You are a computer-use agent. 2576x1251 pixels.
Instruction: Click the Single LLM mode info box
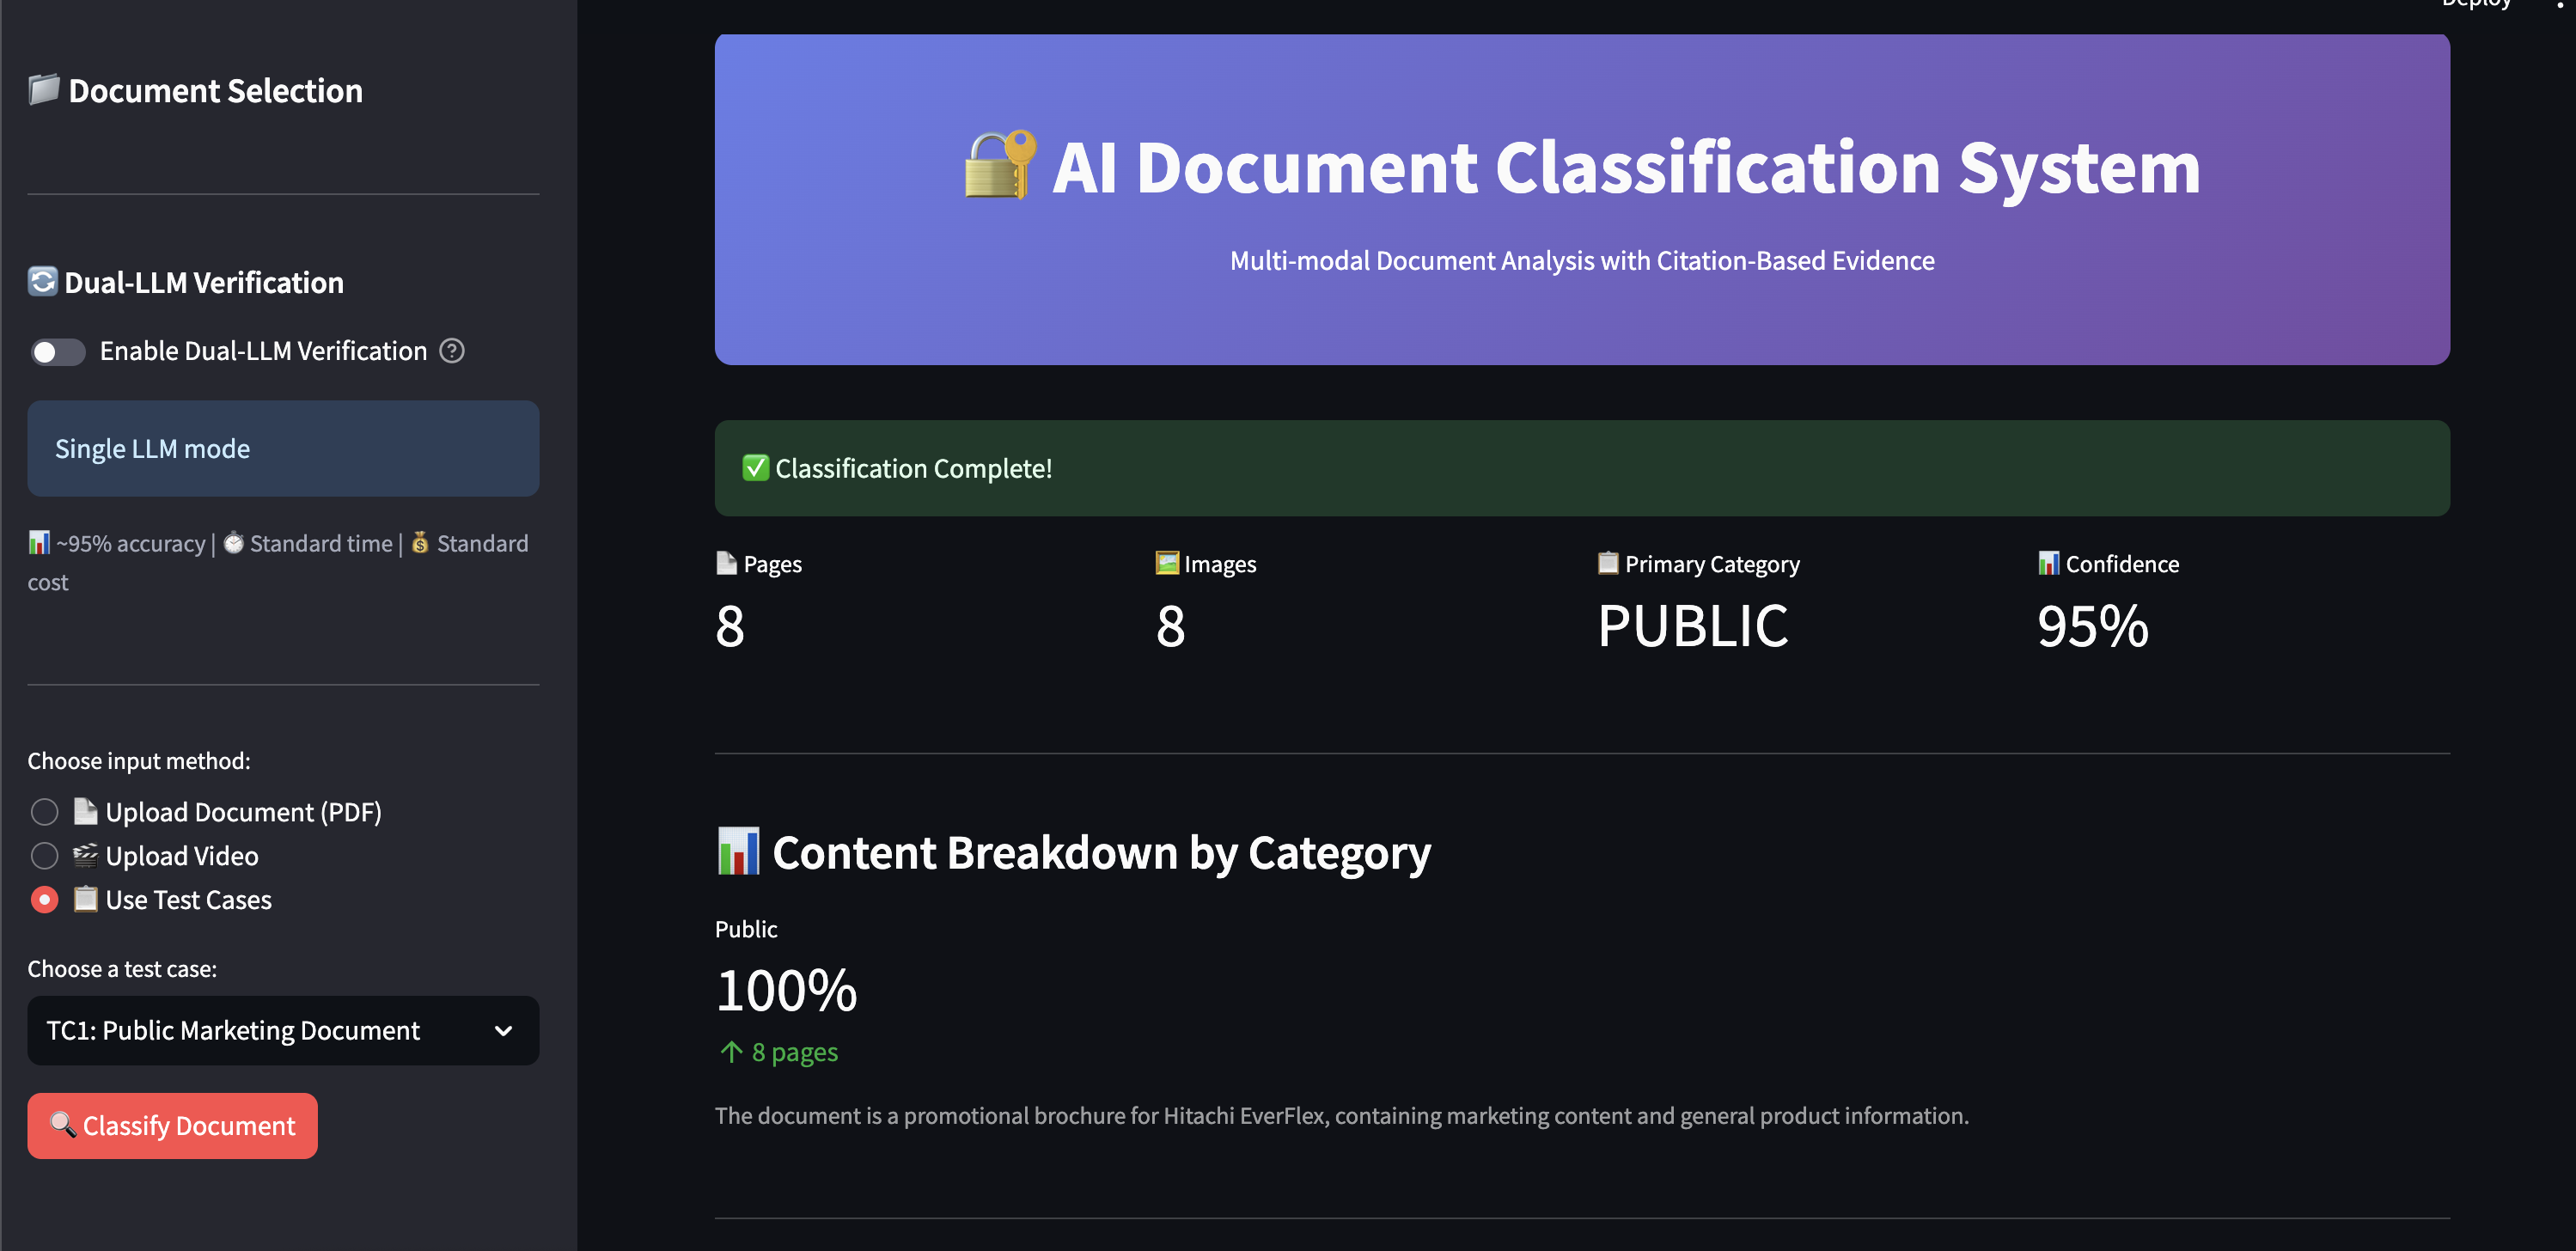click(283, 449)
